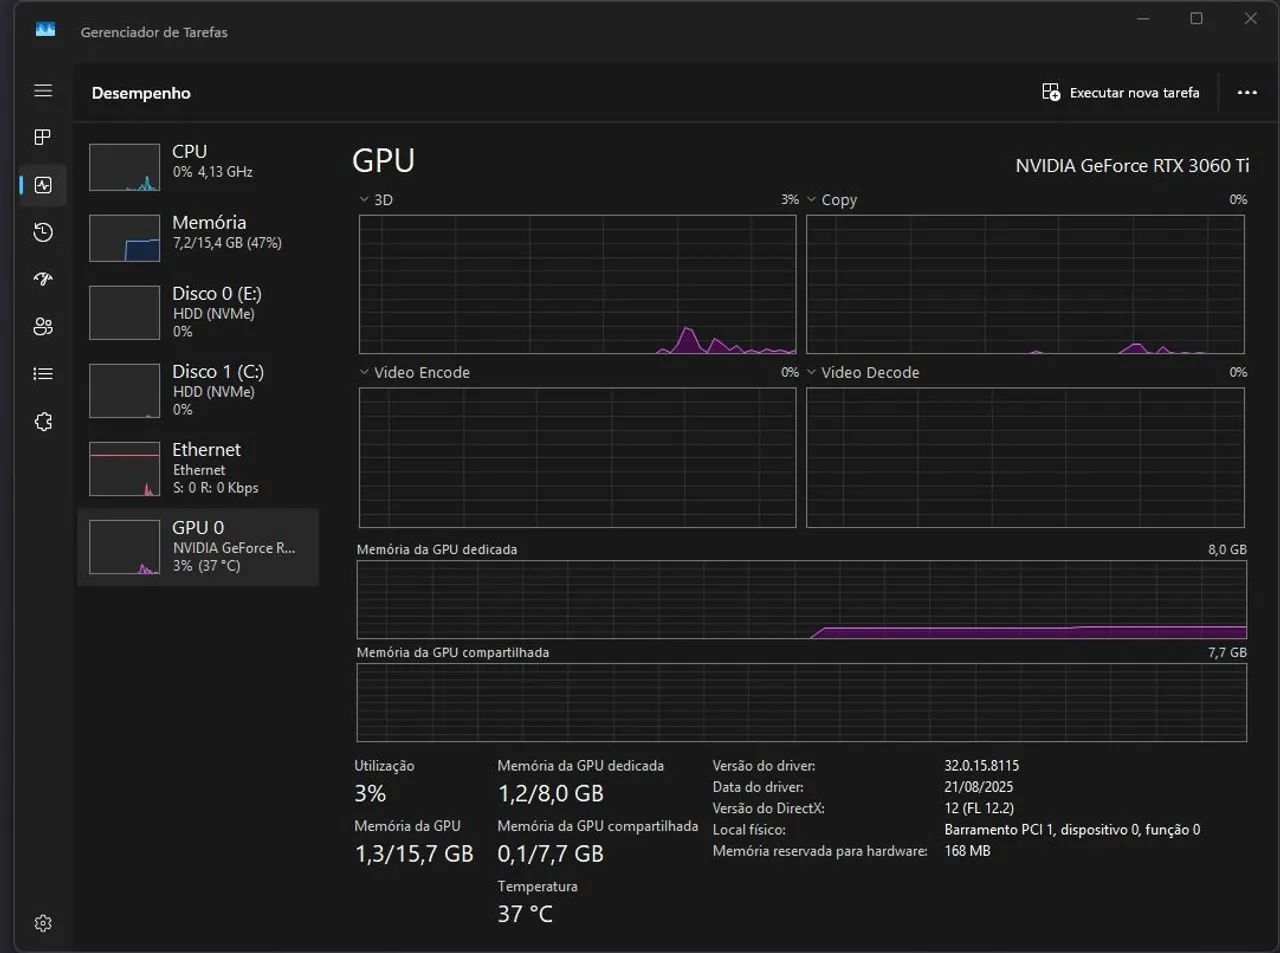This screenshot has width=1280, height=953.
Task: Select Disco 1 (C:) performance item
Action: [x=198, y=390]
